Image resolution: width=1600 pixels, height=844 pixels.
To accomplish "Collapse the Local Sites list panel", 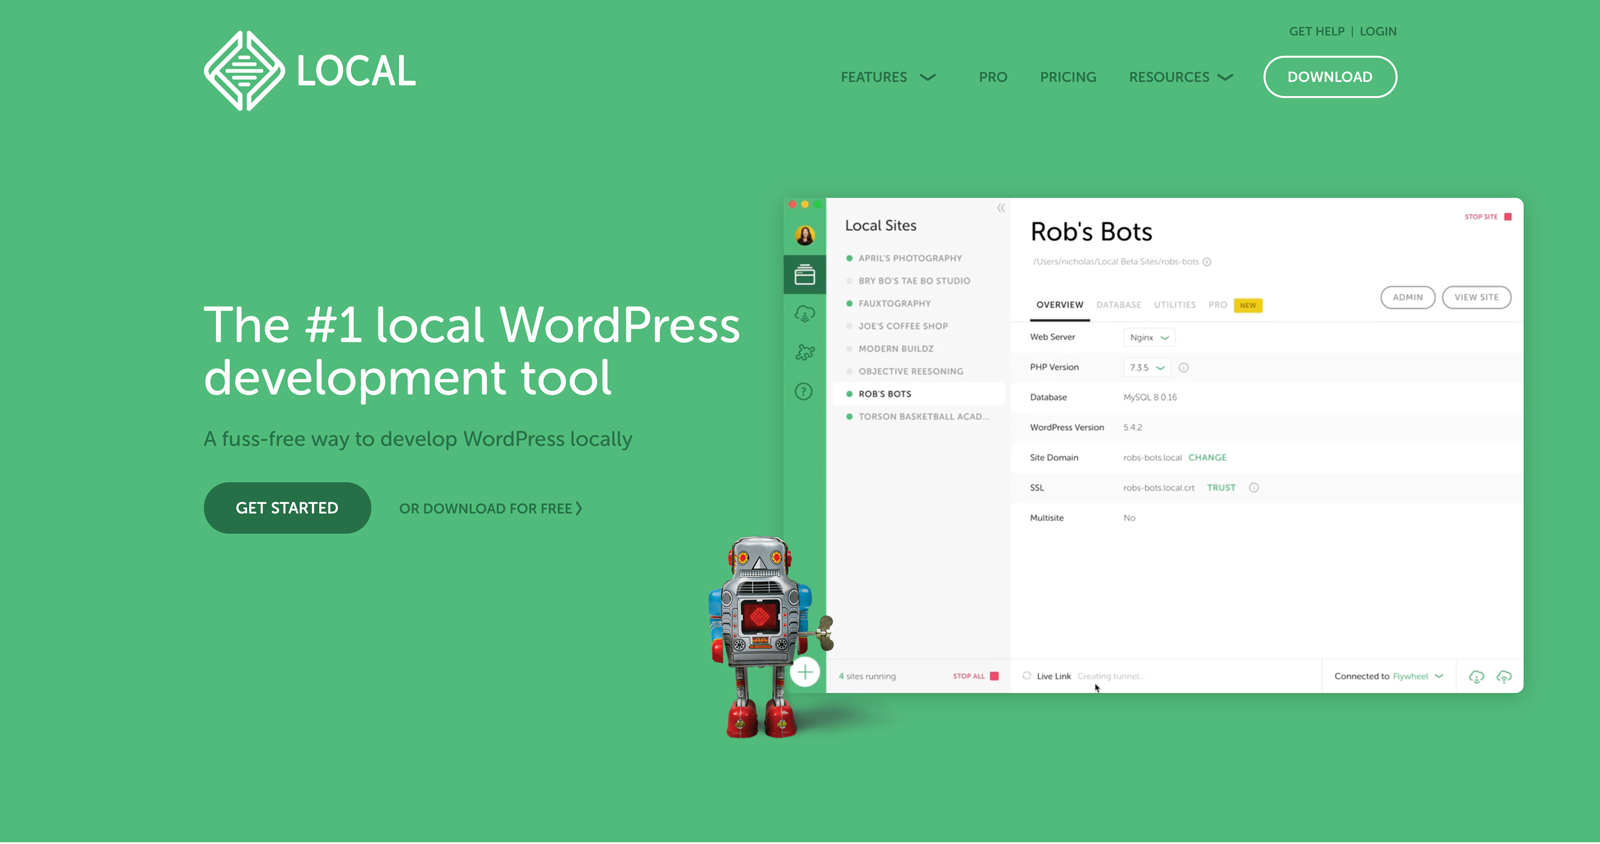I will point(1001,208).
